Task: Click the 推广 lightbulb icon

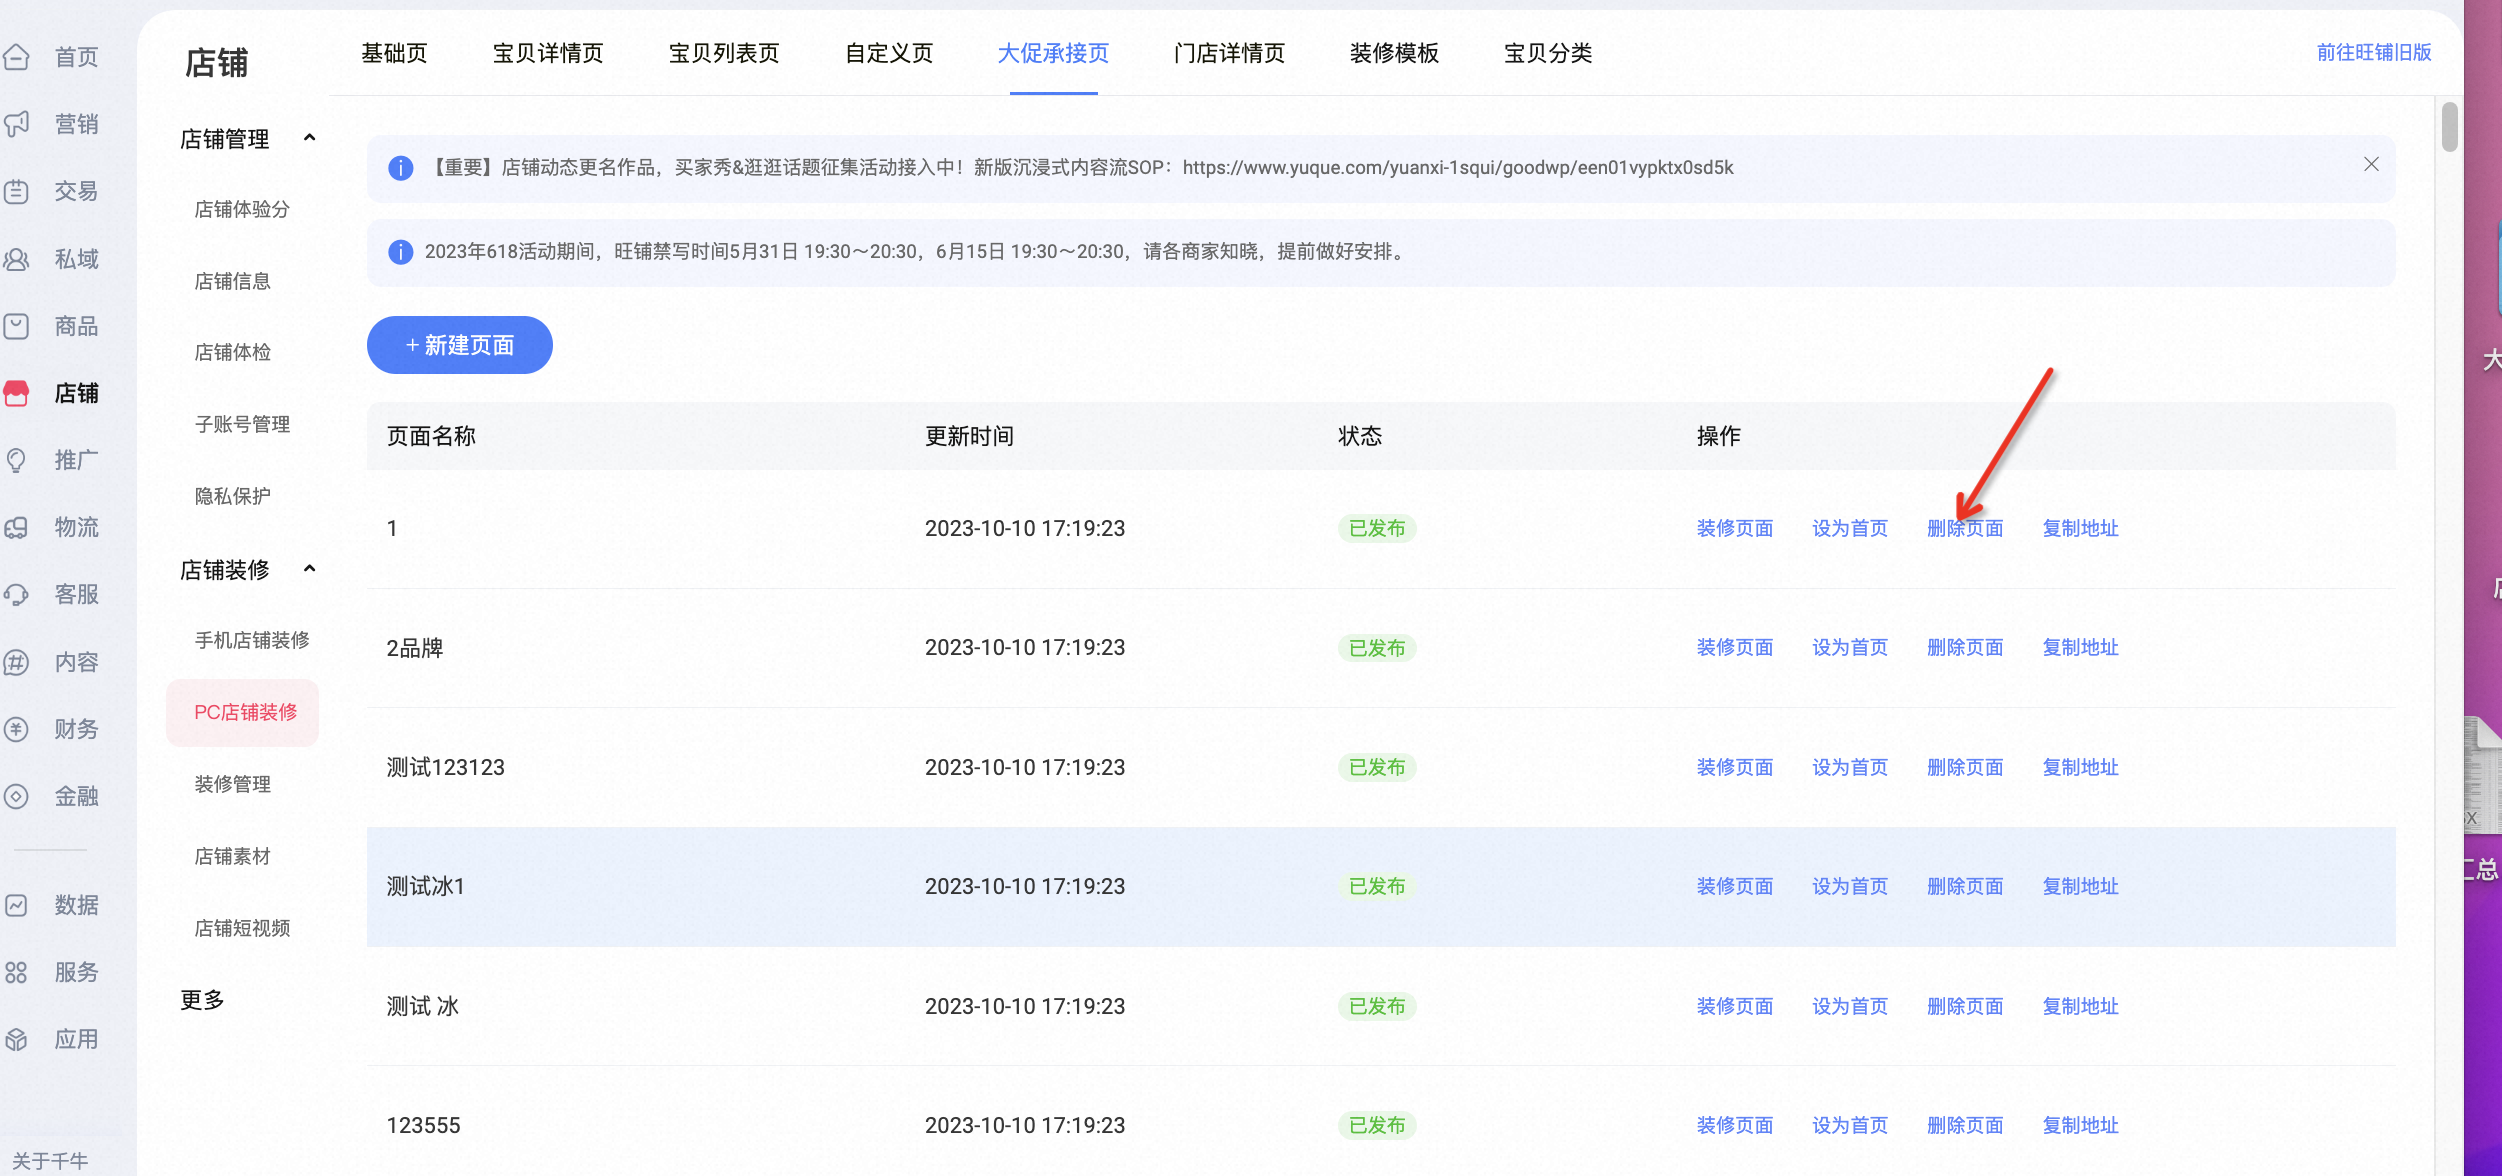Action: tap(17, 460)
